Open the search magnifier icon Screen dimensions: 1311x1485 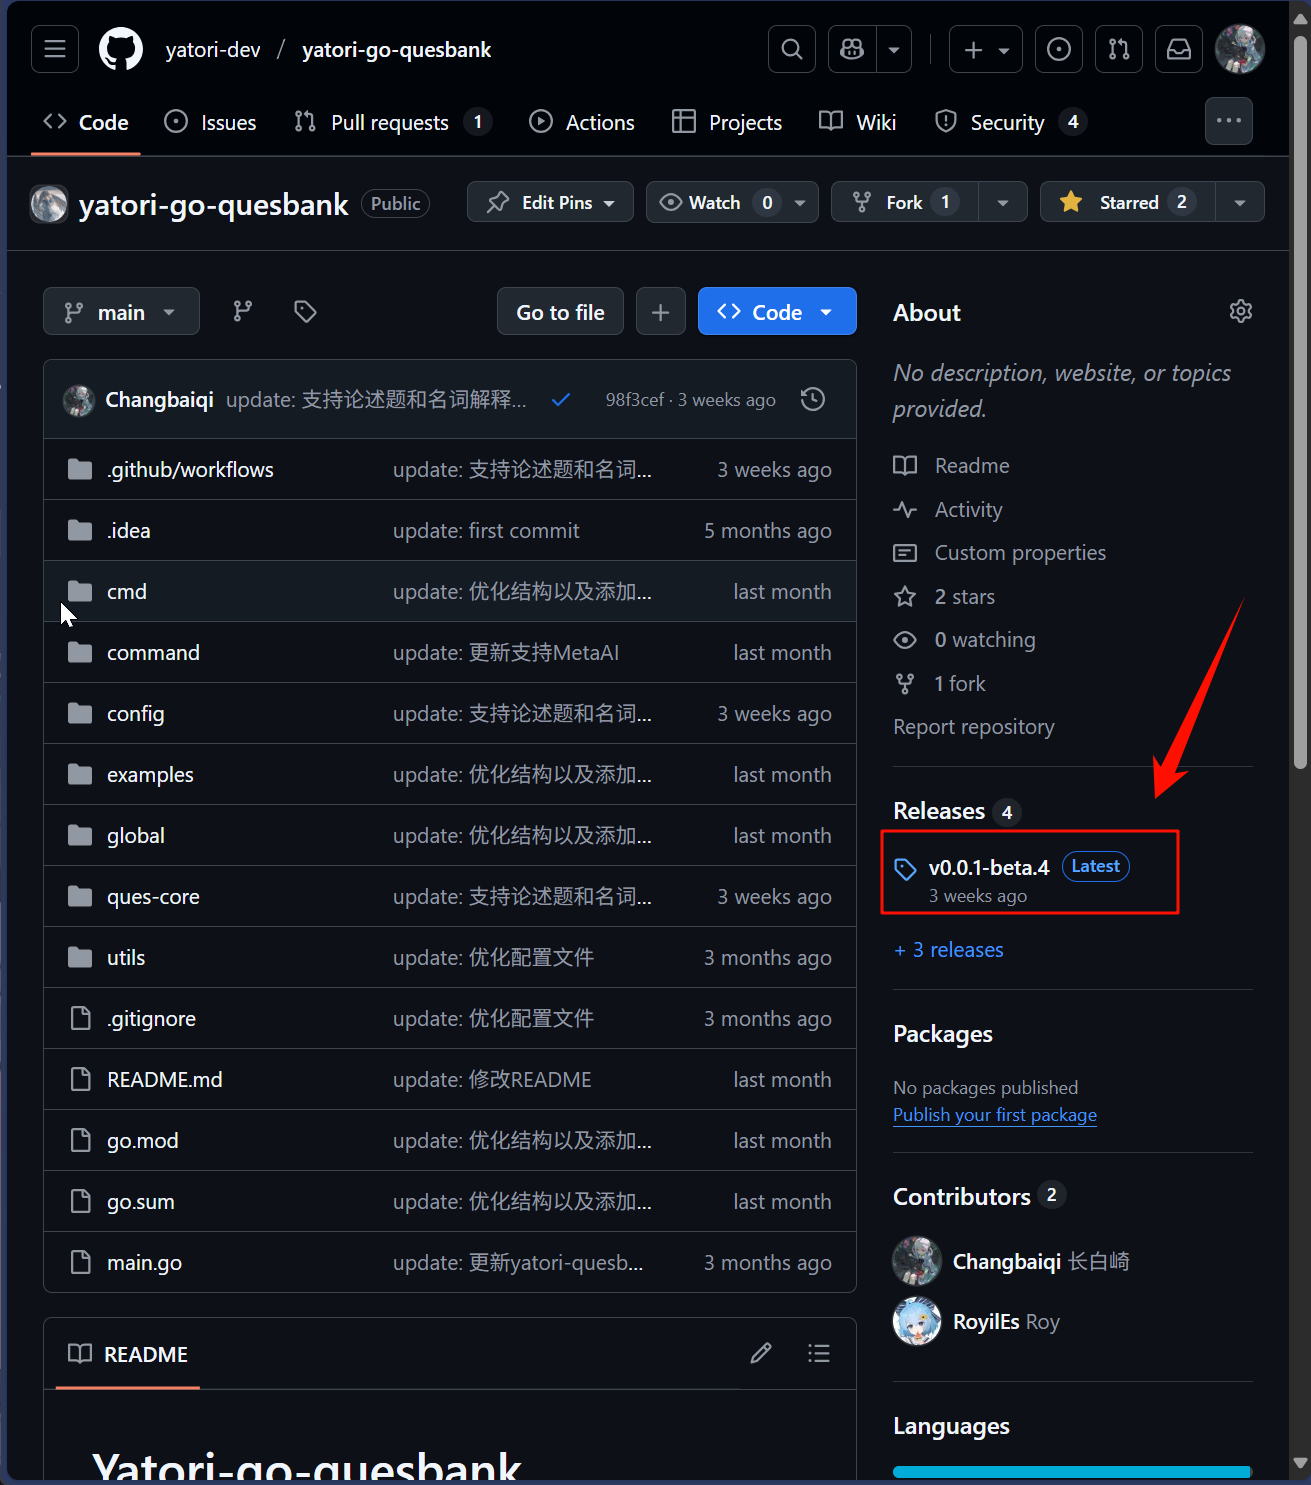(x=791, y=49)
